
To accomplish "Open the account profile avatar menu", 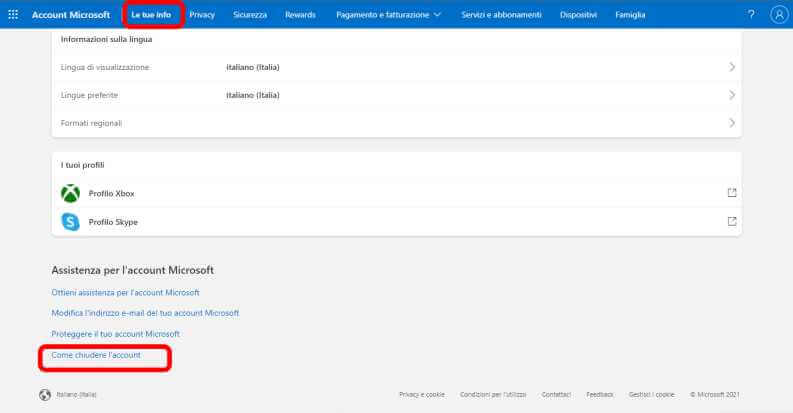I will coord(779,15).
